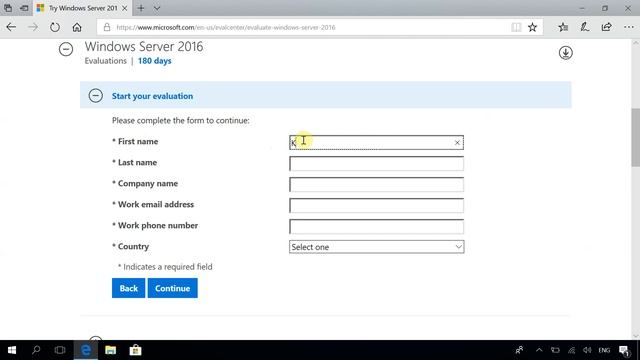The width and height of the screenshot is (640, 360).
Task: Open the Windows Start menu
Action: (x=12, y=350)
